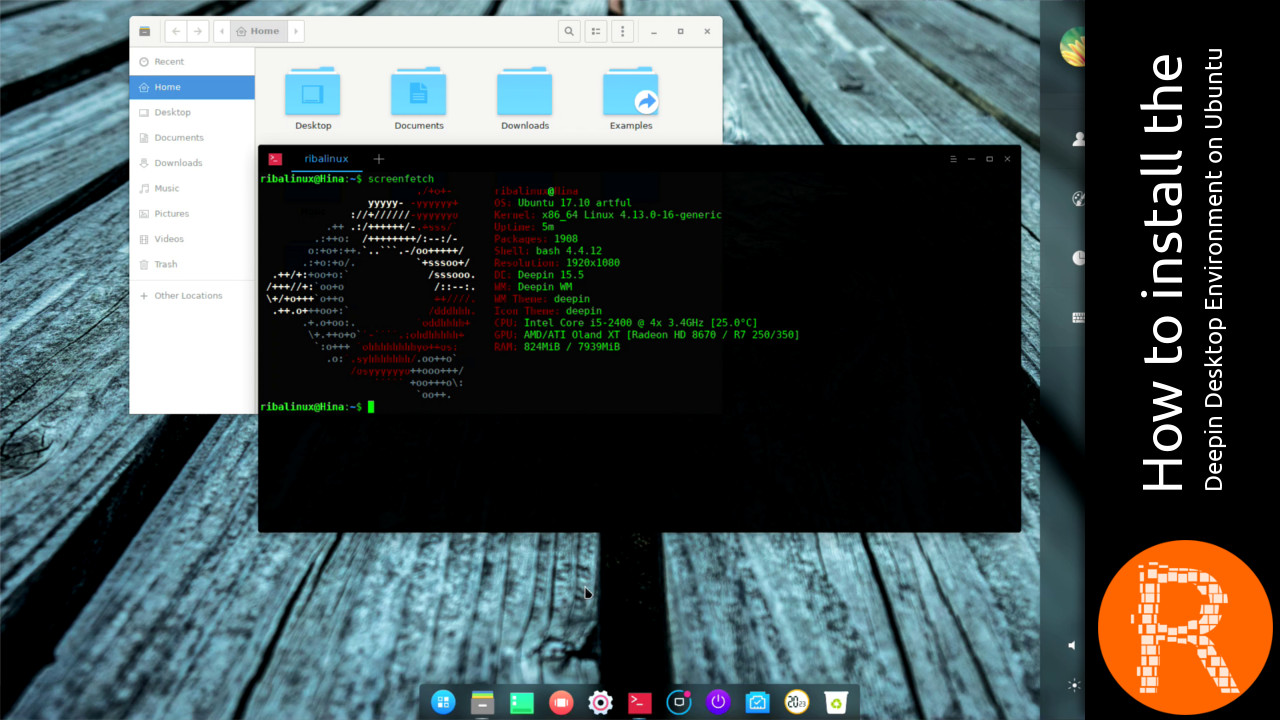Open Control Center gear in dock
This screenshot has height=720, width=1280.
[600, 702]
